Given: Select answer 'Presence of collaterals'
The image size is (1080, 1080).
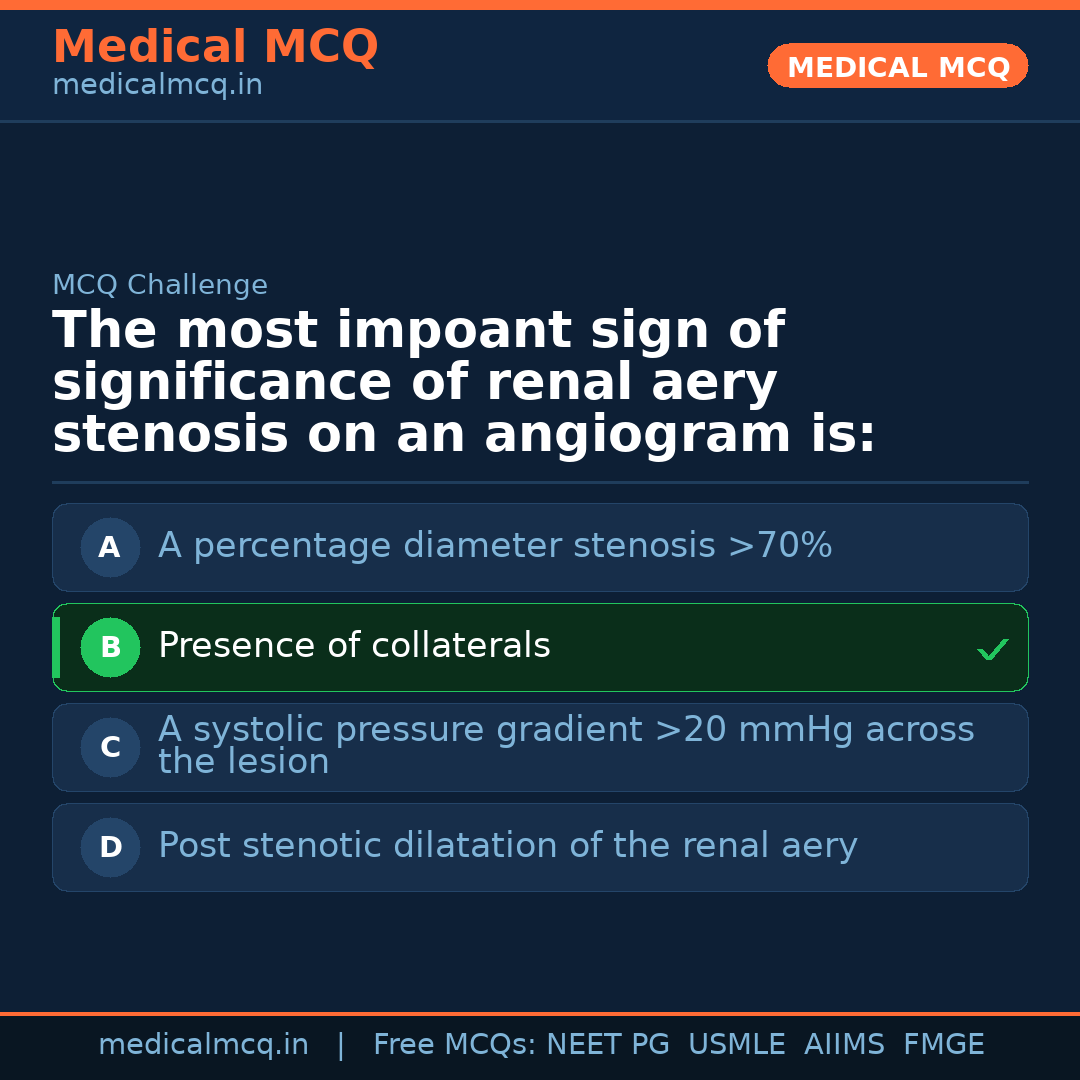Looking at the screenshot, I should [354, 646].
